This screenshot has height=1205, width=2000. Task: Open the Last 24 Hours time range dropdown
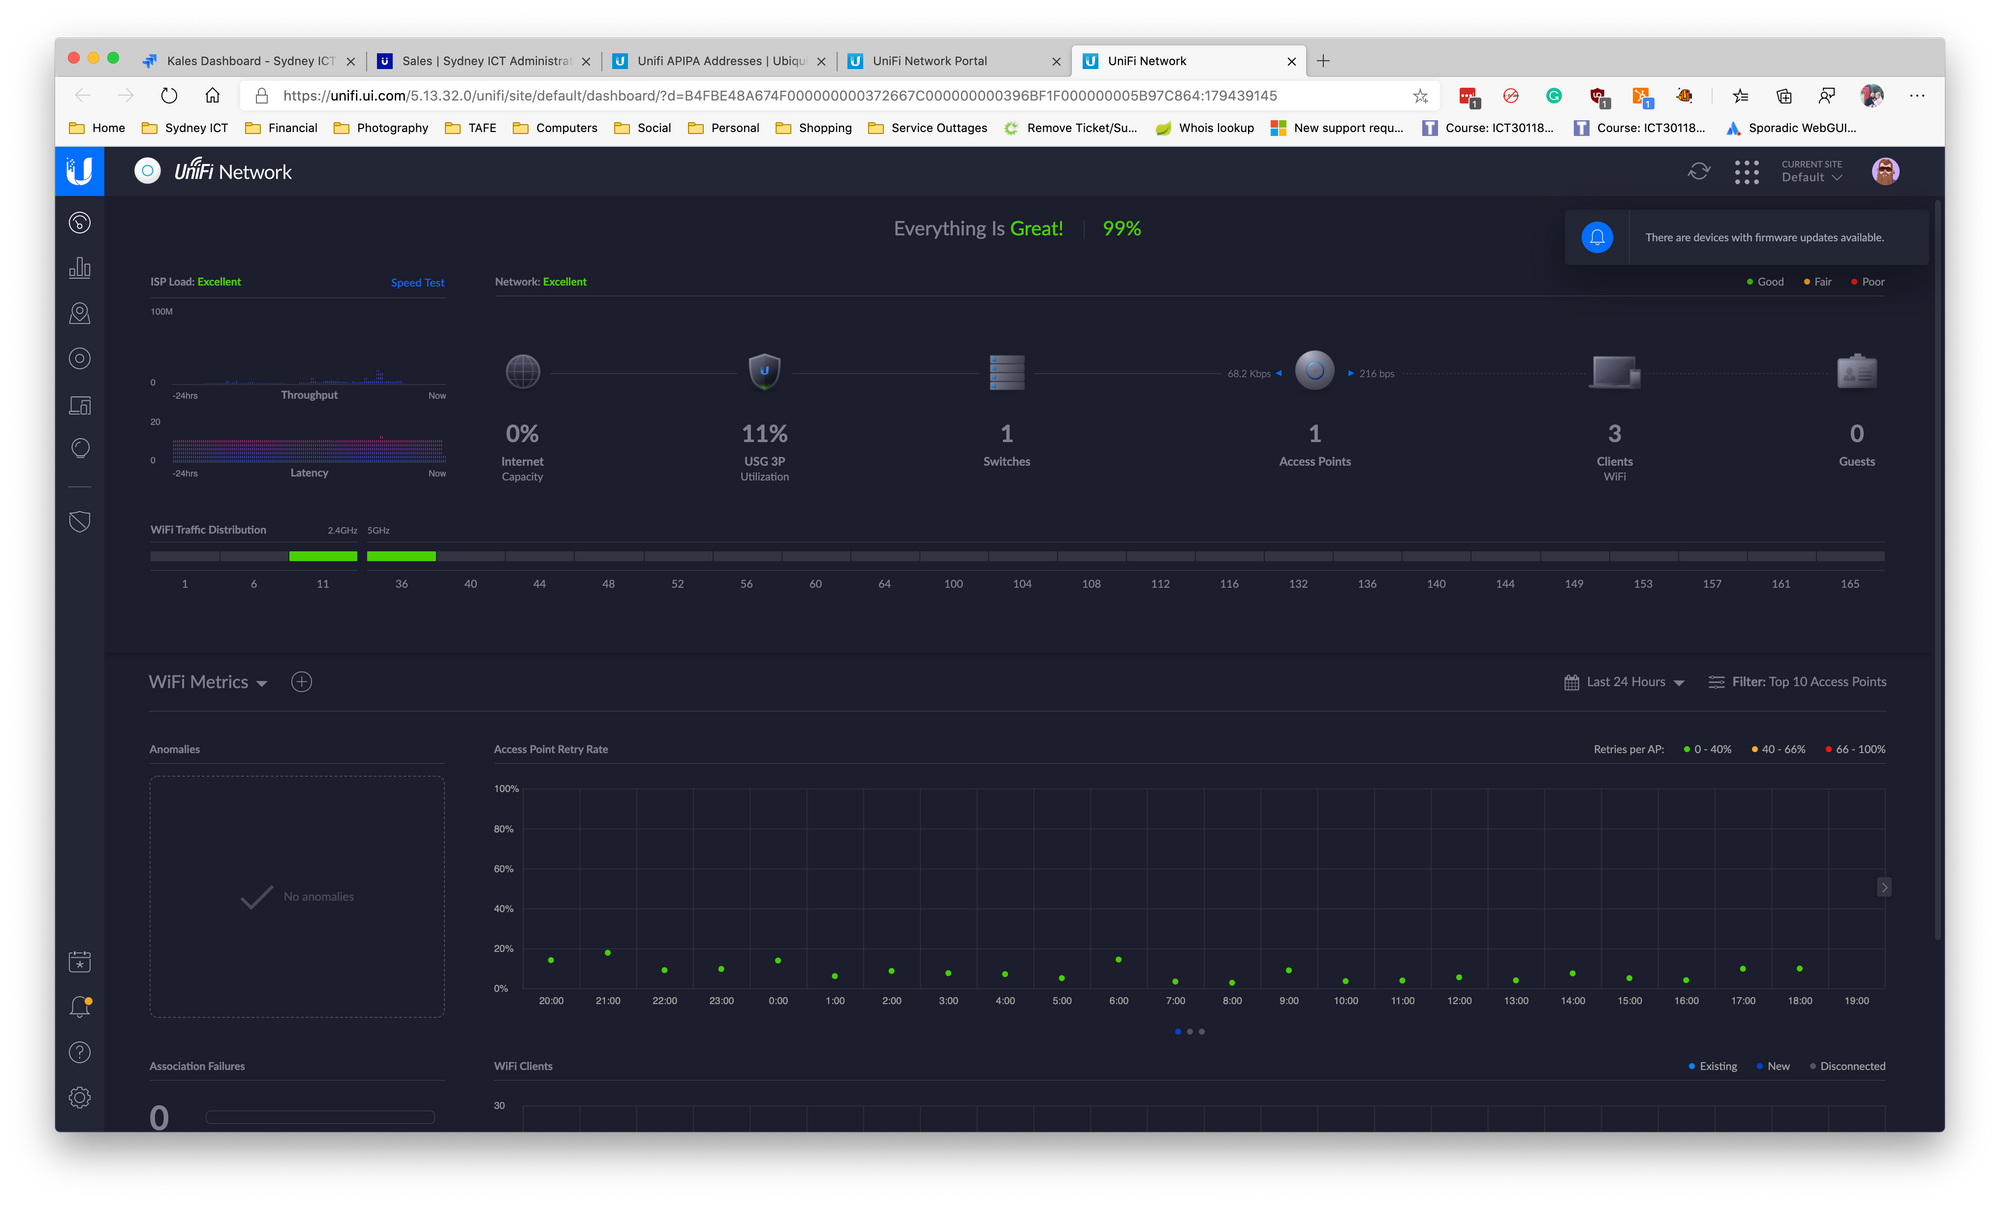(1625, 682)
